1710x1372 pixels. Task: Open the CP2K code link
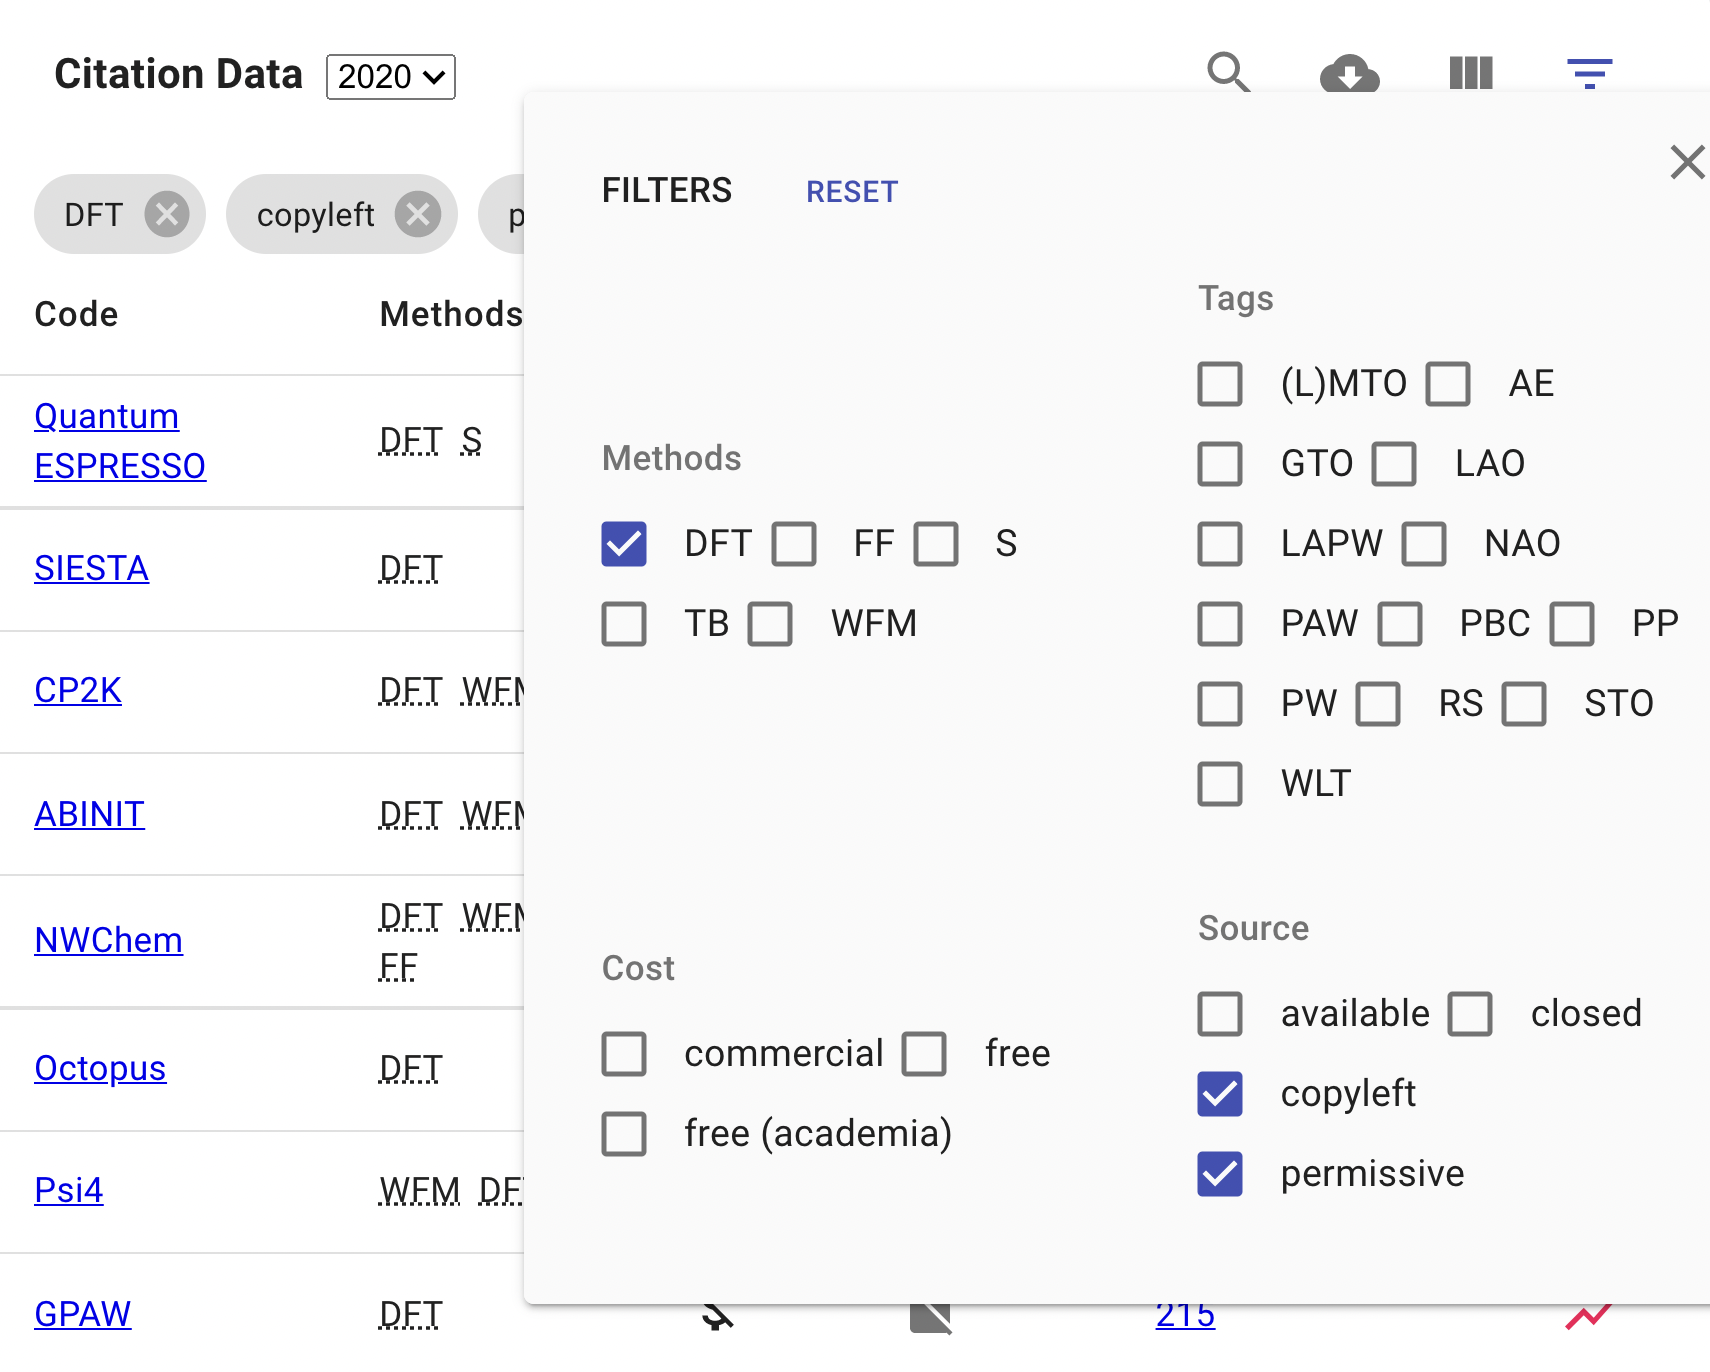tap(78, 690)
